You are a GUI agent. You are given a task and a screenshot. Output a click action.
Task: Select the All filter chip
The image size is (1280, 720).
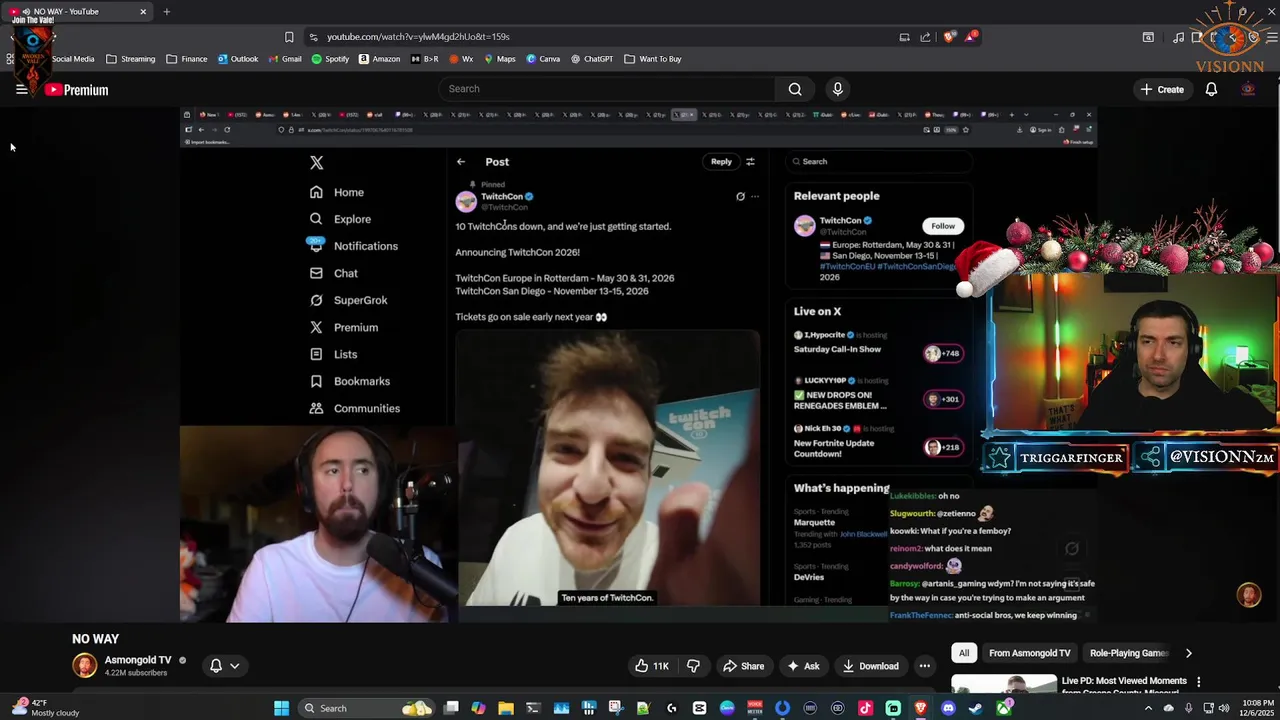(x=964, y=653)
